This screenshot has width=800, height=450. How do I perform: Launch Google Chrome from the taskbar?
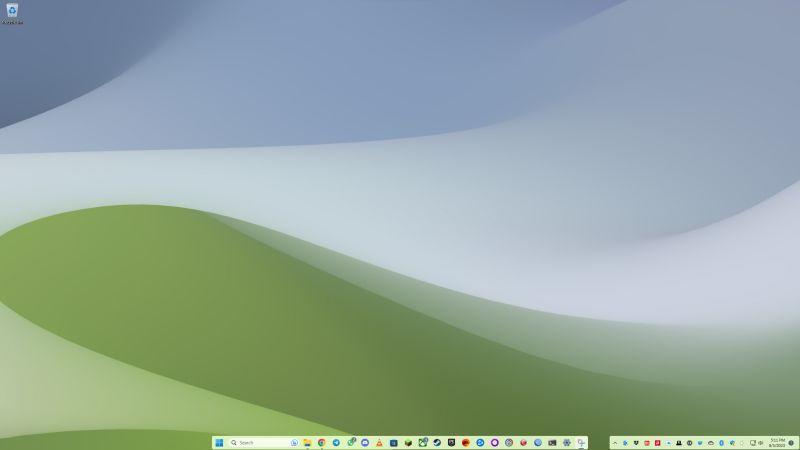[321, 442]
